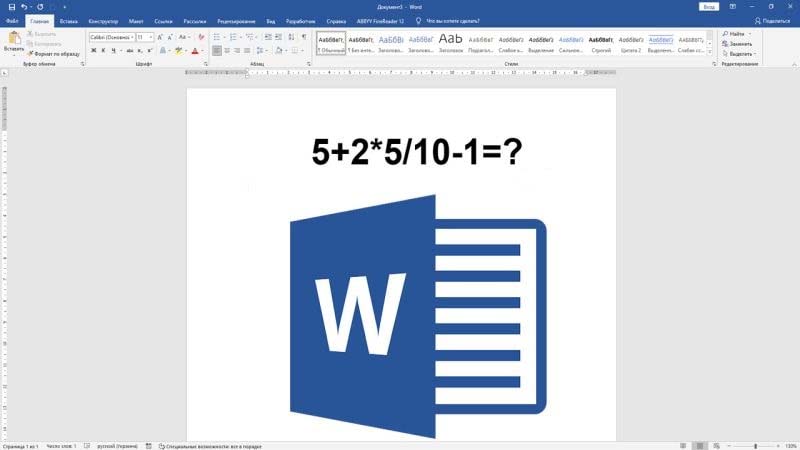The image size is (800, 450).
Task: Toggle Show paragraph marks (¶)
Action: pyautogui.click(x=304, y=37)
